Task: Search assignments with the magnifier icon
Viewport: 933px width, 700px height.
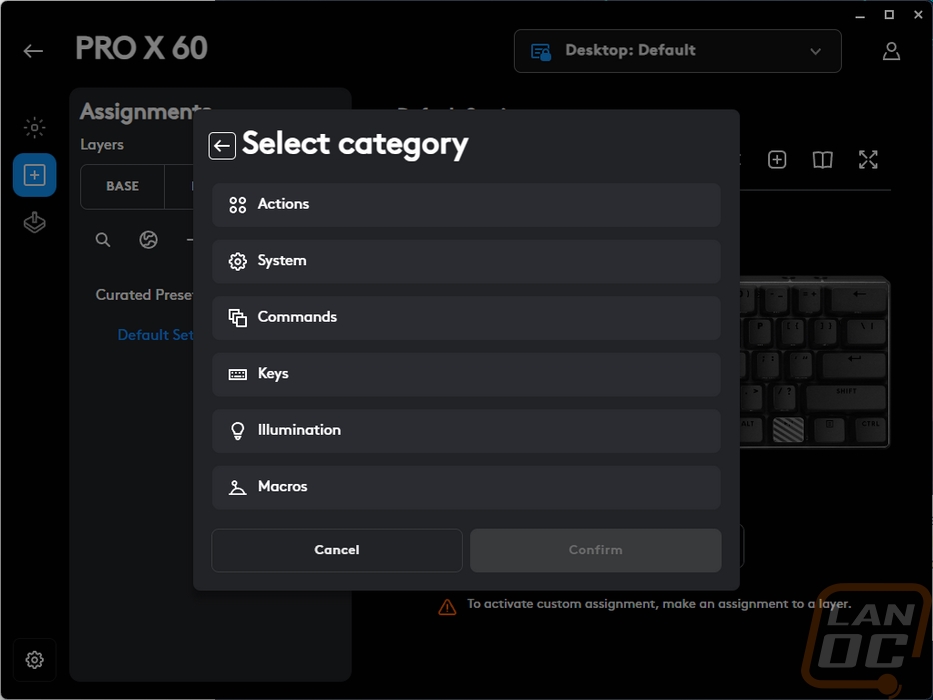Action: coord(103,240)
